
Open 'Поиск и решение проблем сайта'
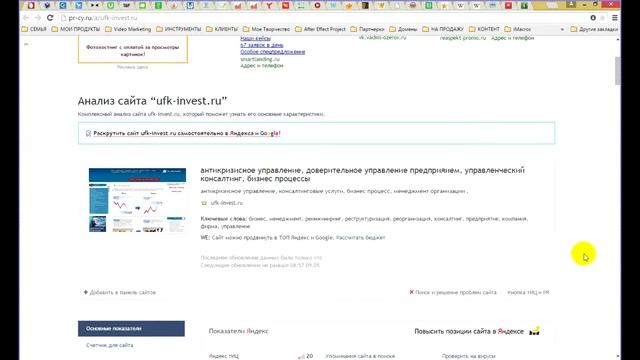[456, 292]
